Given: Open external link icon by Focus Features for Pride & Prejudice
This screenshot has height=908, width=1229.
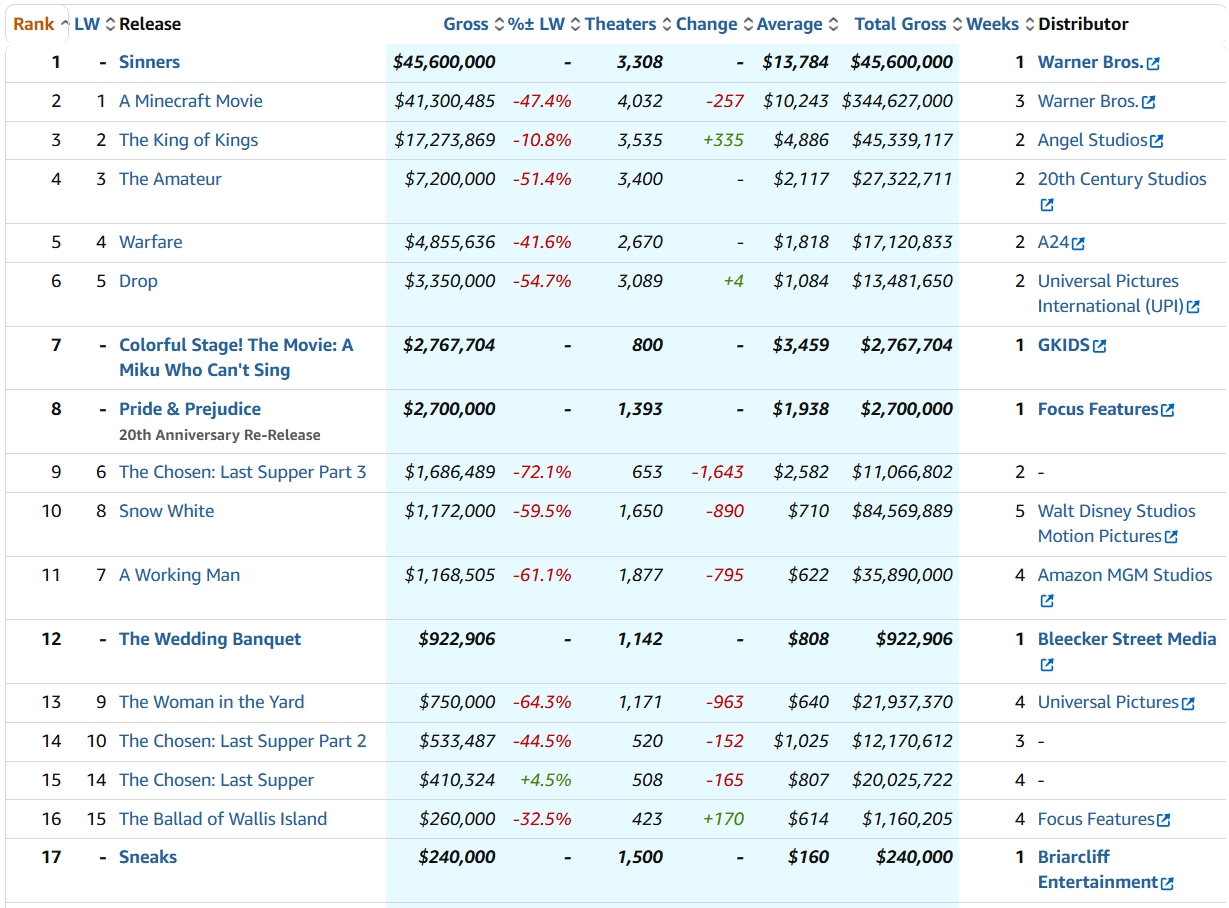Looking at the screenshot, I should [1167, 411].
